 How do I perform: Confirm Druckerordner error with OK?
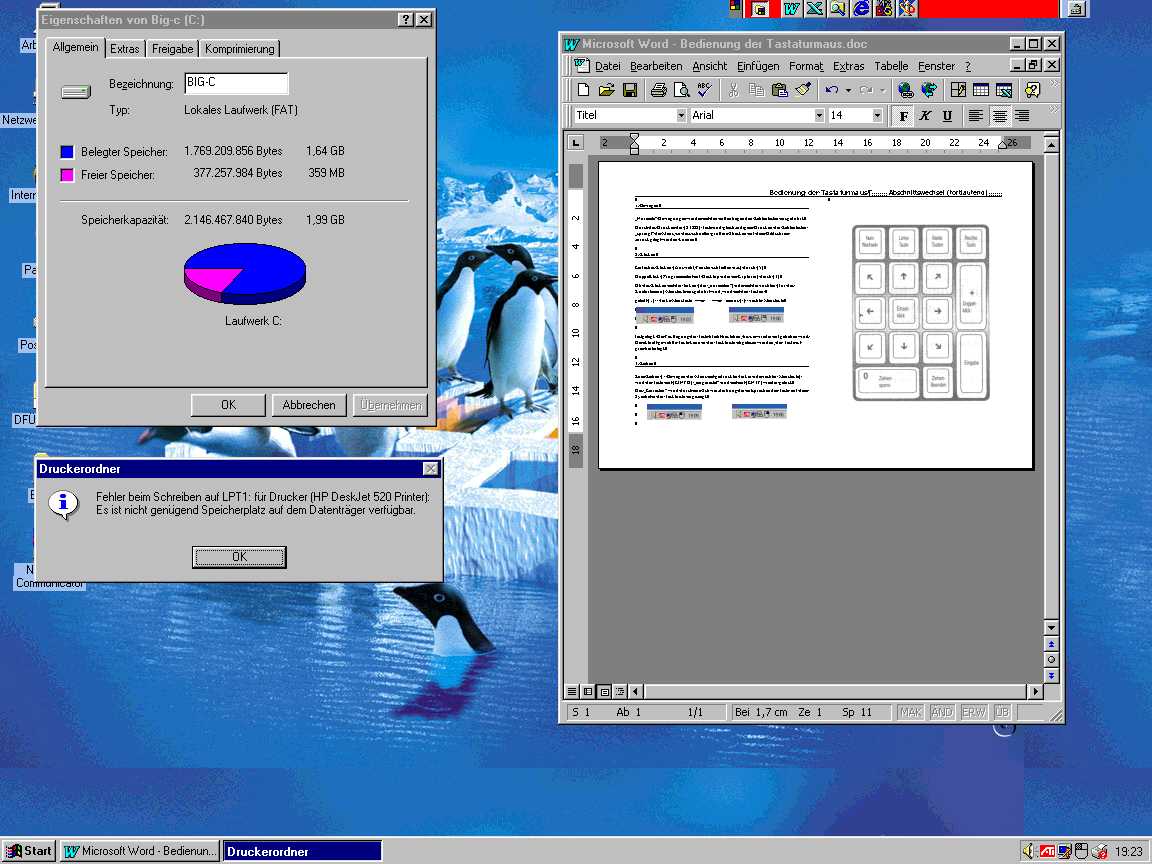tap(240, 557)
